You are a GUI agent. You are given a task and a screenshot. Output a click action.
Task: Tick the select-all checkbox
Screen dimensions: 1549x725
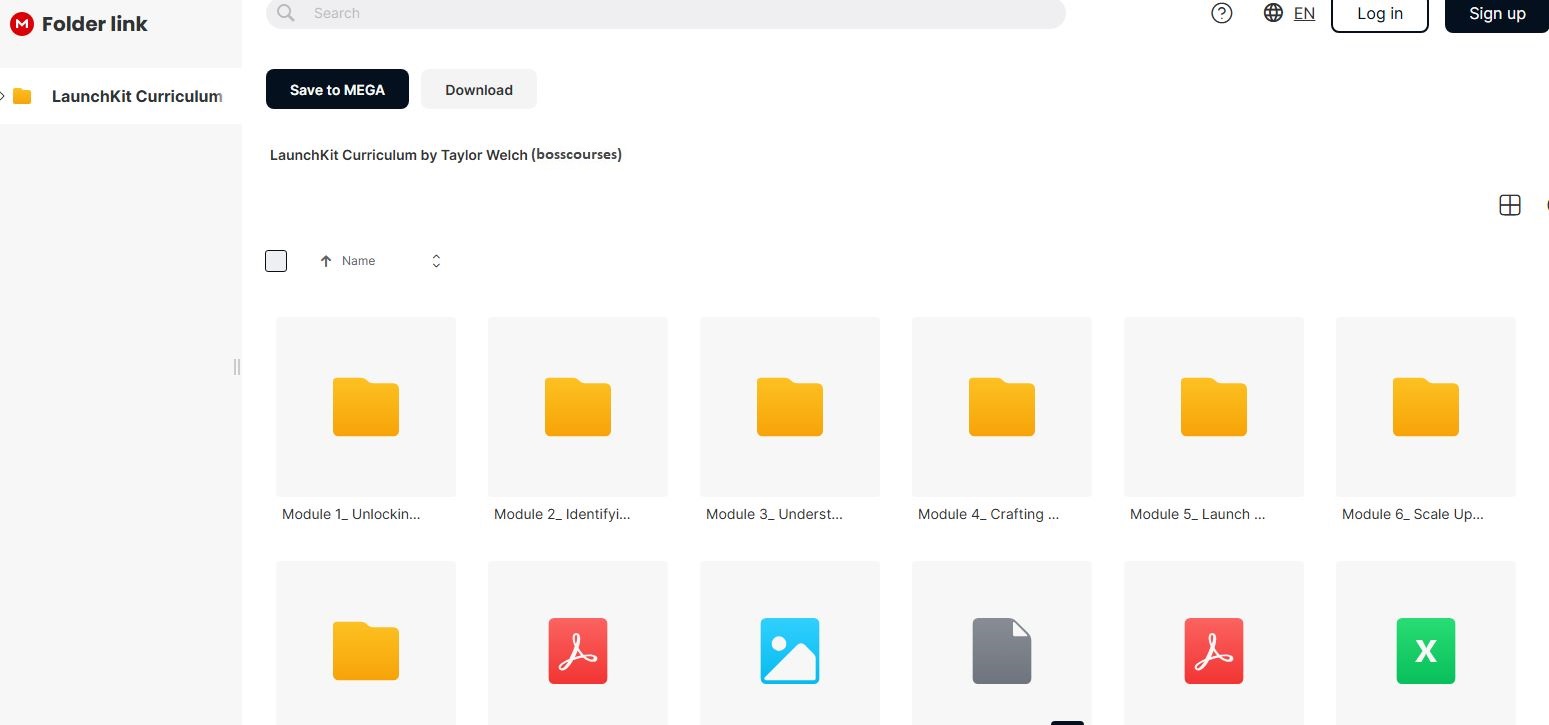tap(276, 261)
